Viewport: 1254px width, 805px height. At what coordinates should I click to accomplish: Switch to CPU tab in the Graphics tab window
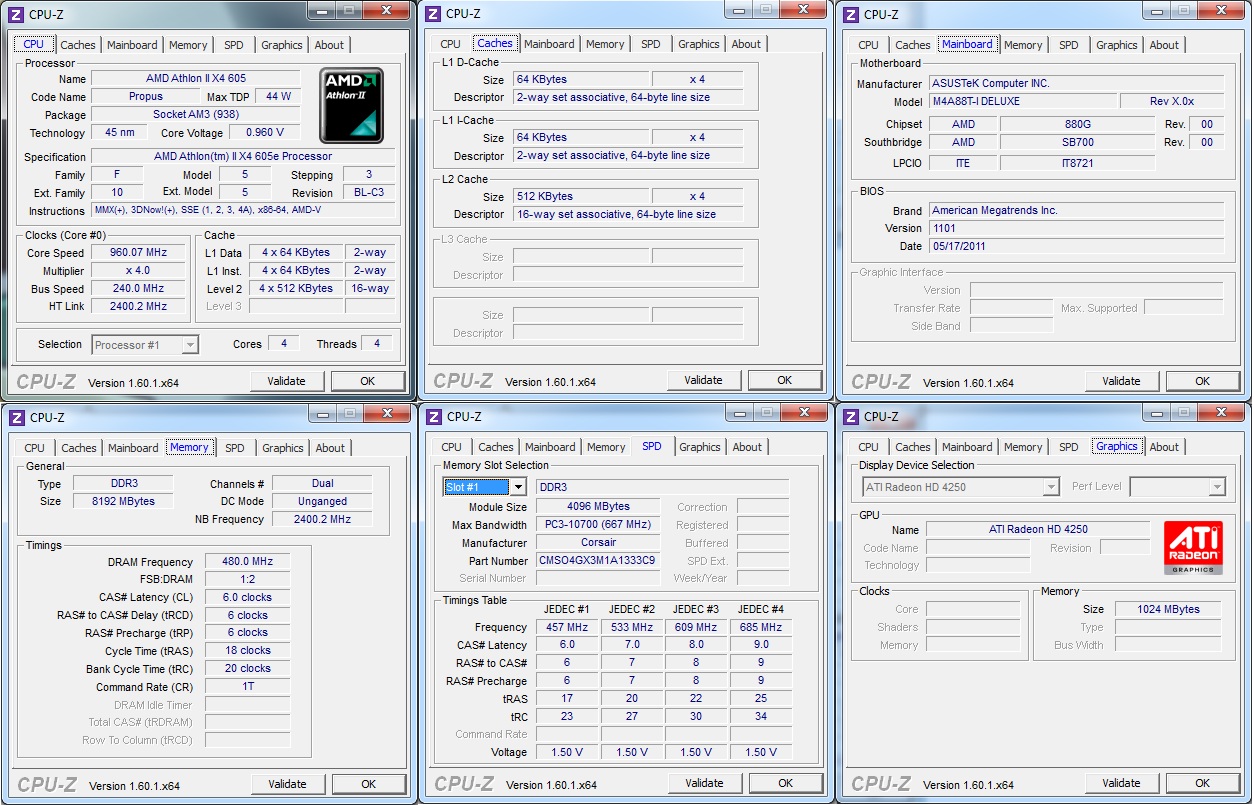click(x=868, y=447)
